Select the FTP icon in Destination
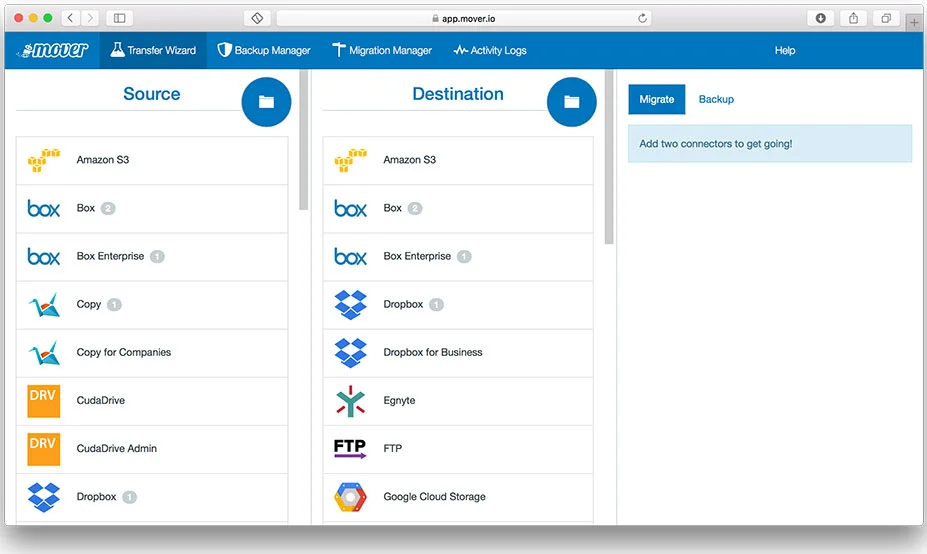This screenshot has height=554, width=927. click(350, 449)
